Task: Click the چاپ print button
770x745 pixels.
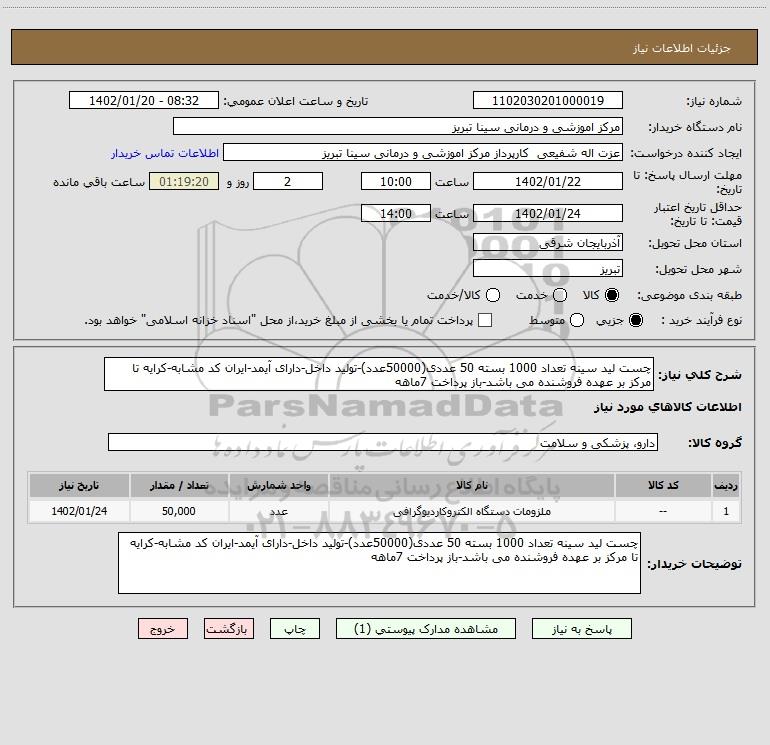Action: coord(295,629)
